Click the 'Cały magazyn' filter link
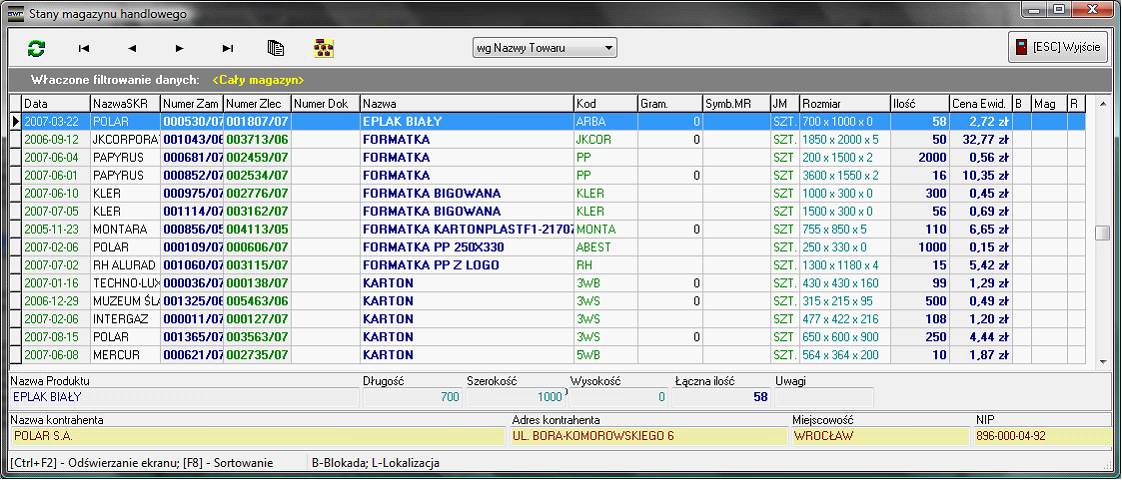 pos(258,79)
